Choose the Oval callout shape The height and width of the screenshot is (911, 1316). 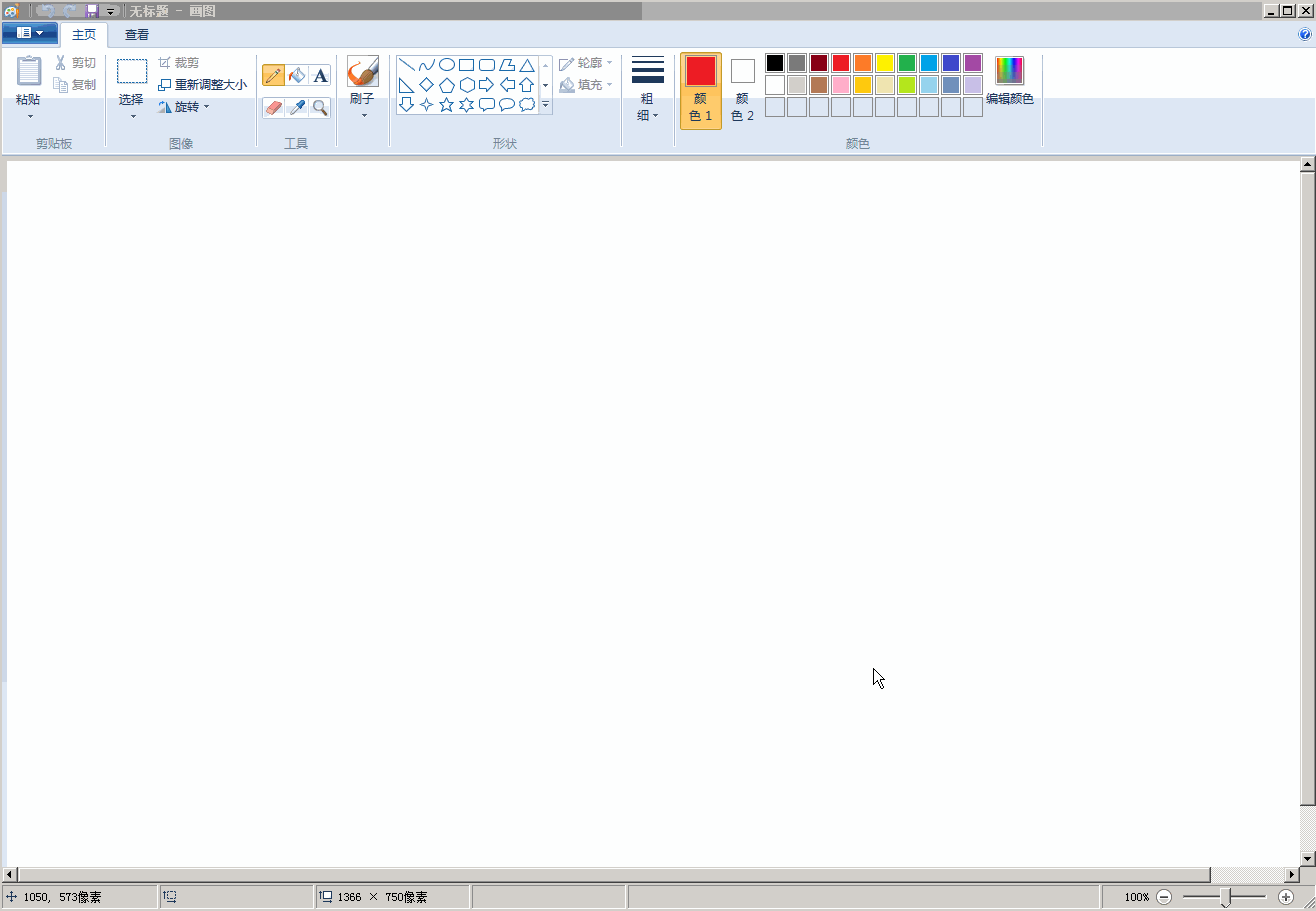click(x=507, y=104)
